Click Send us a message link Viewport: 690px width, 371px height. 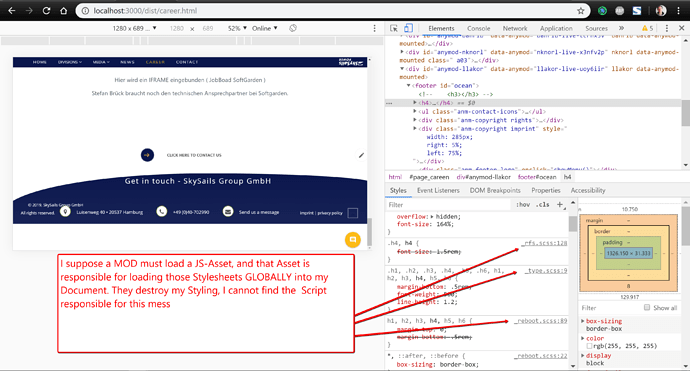tap(259, 212)
